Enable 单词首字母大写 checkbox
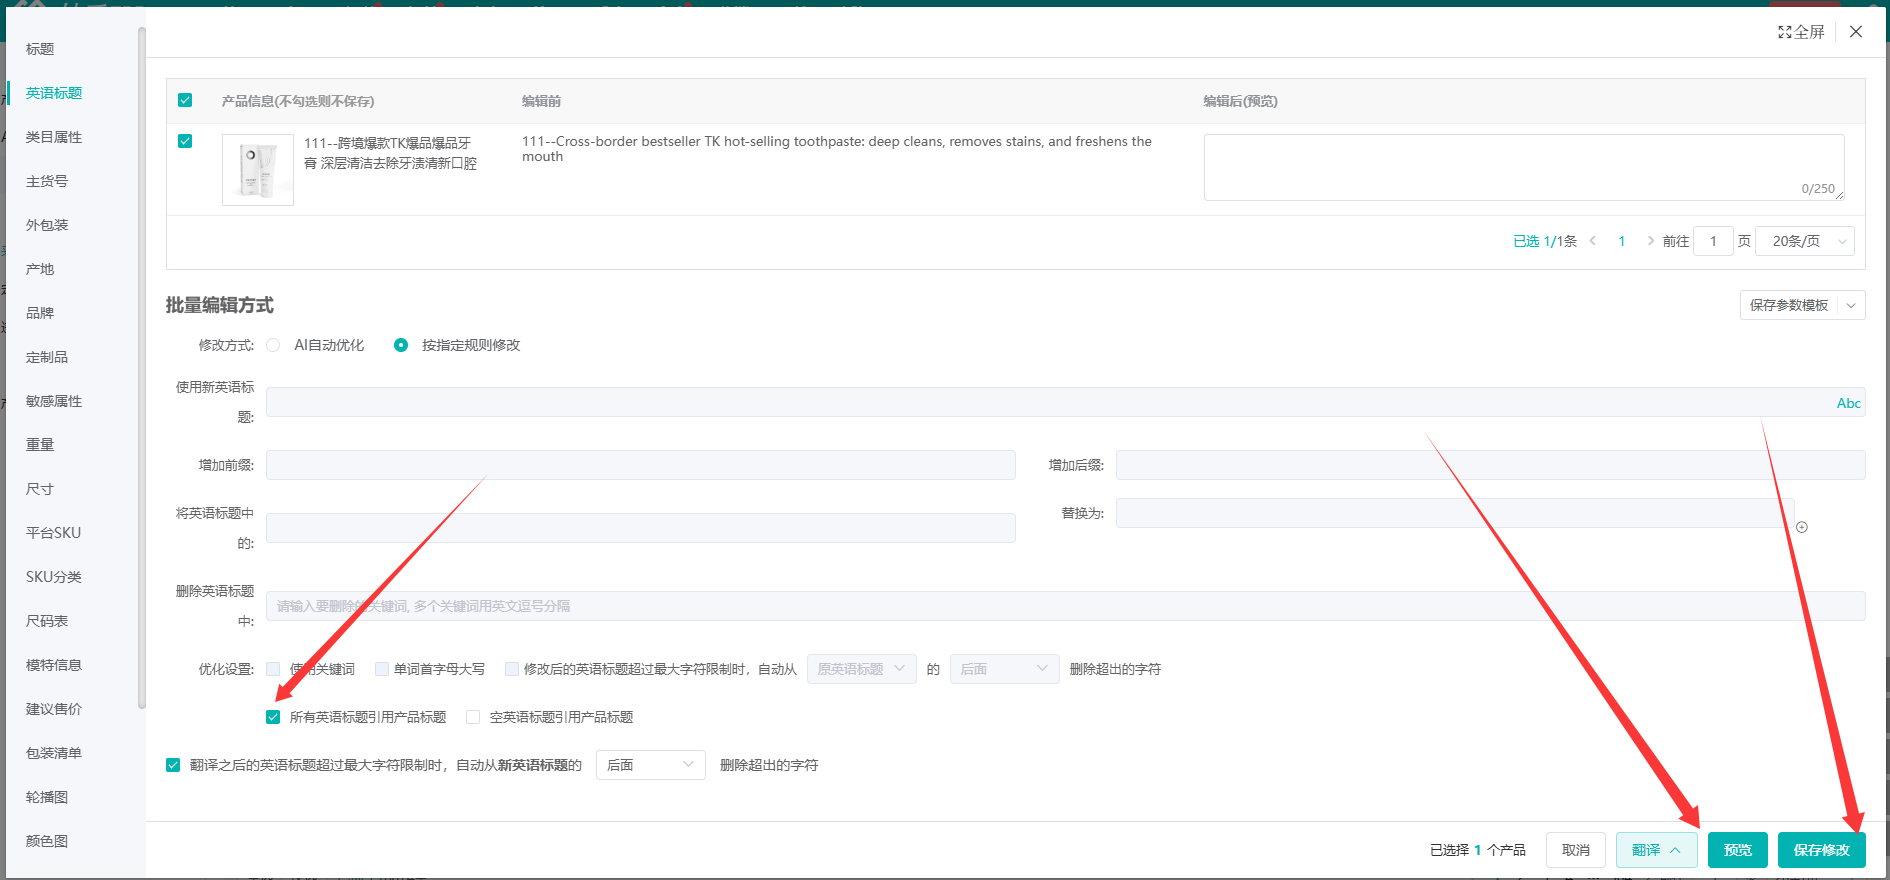 pos(382,669)
